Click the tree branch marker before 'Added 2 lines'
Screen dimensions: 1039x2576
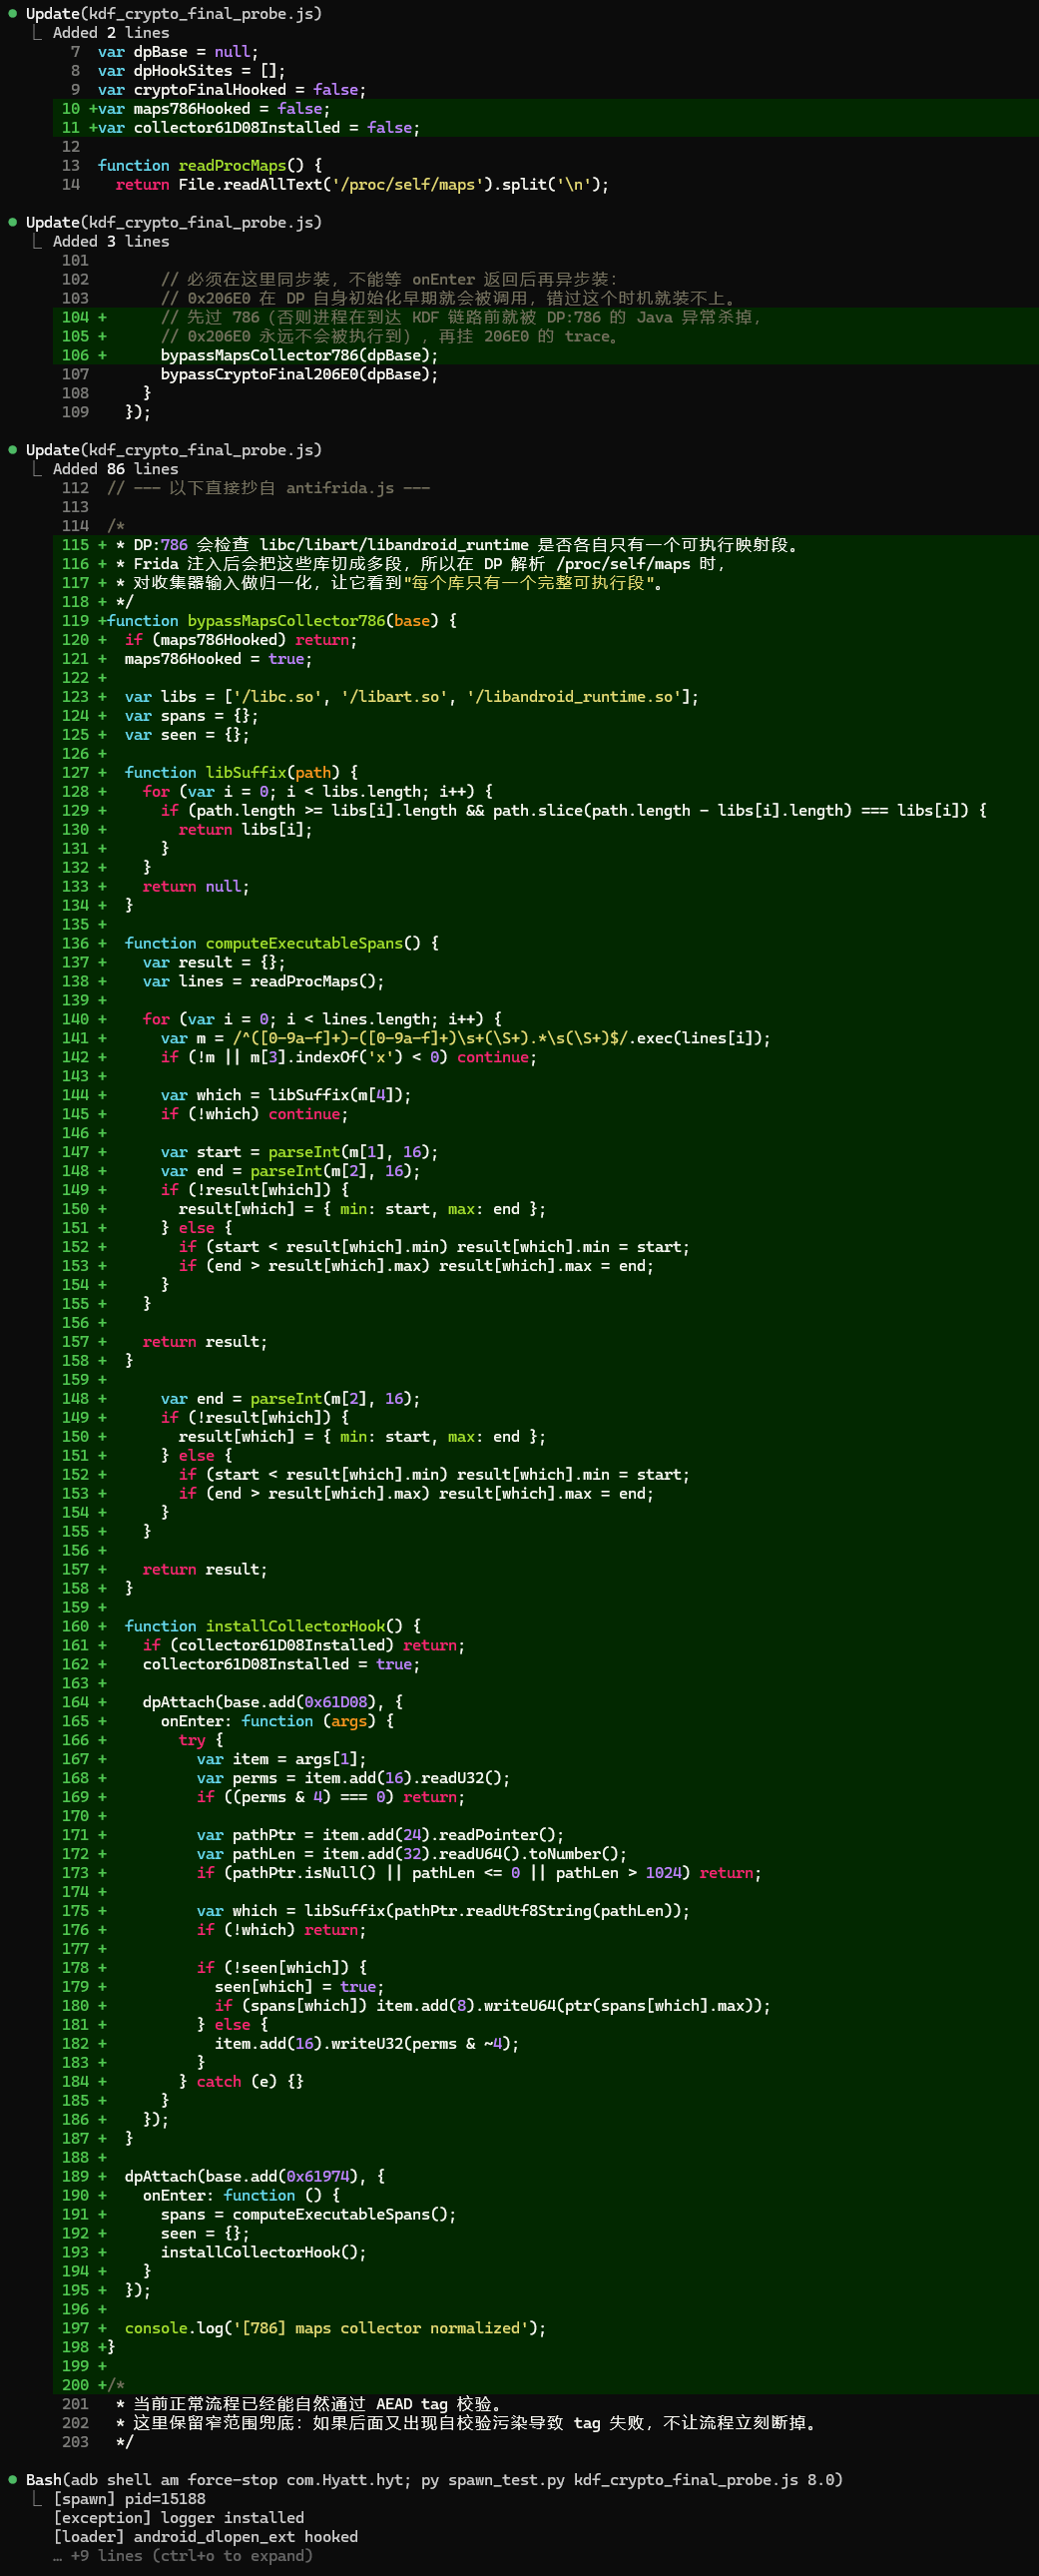coord(38,33)
